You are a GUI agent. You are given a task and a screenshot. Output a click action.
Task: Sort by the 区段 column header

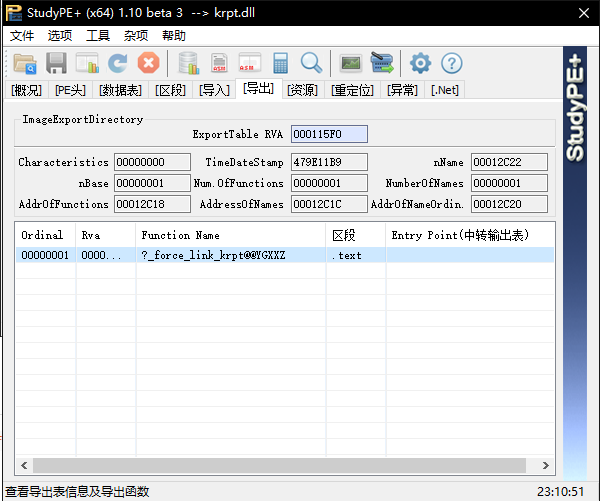356,235
